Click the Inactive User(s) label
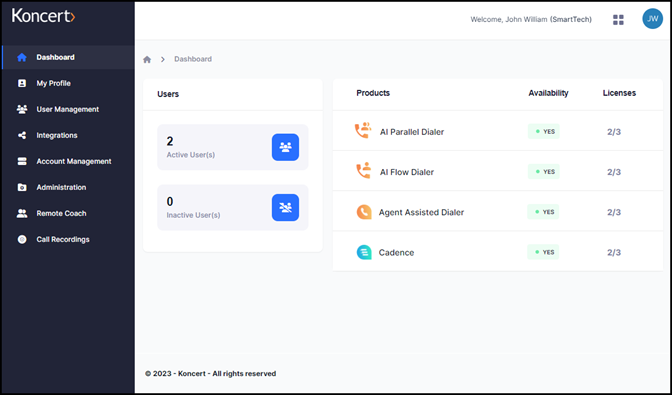Screen dimensions: 672x395 point(193,215)
